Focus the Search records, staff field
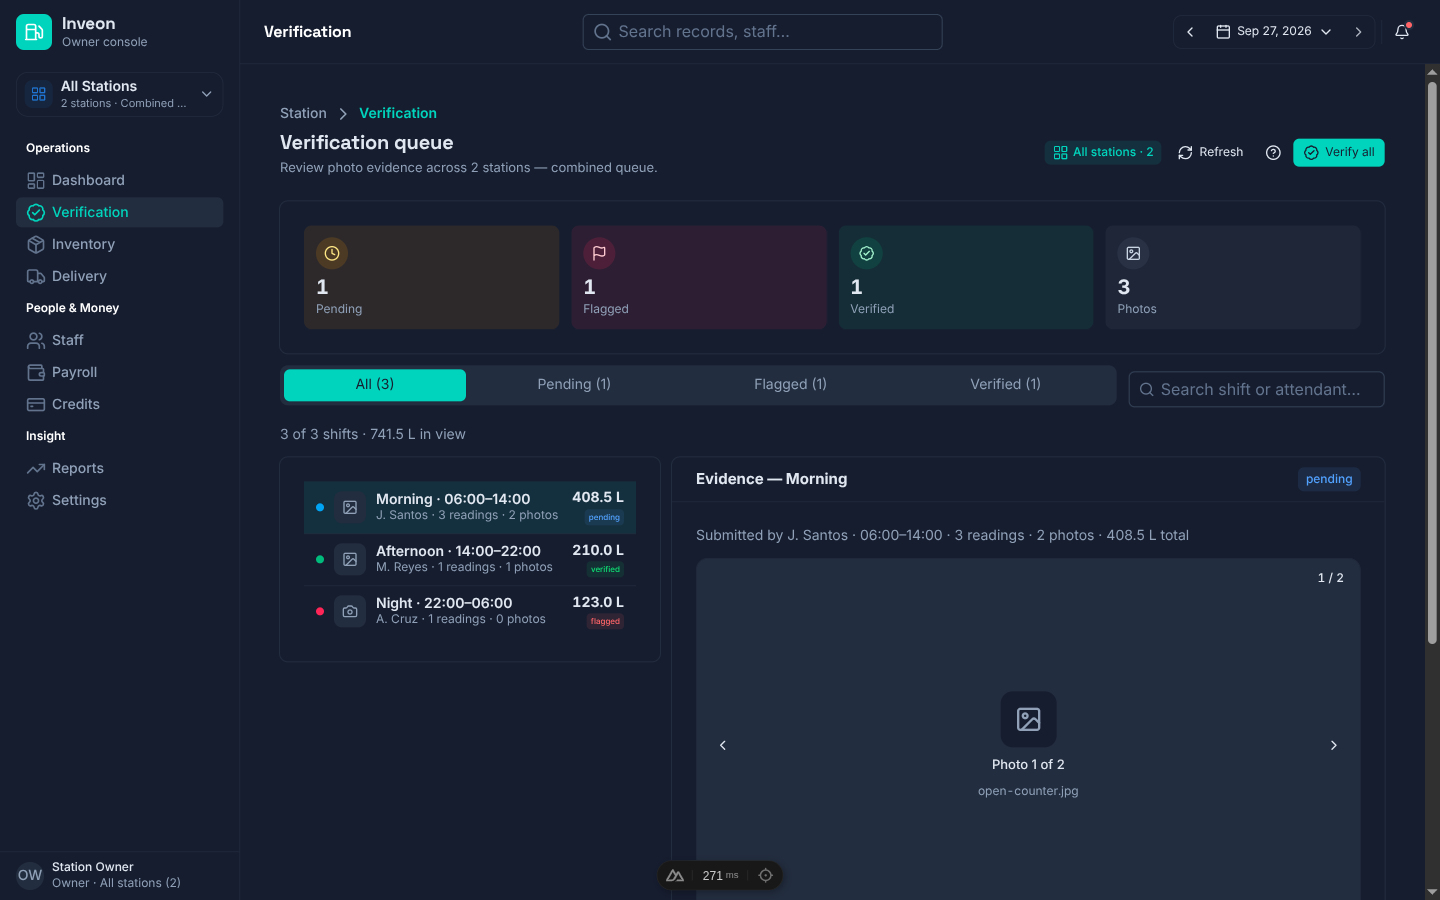 click(x=762, y=32)
